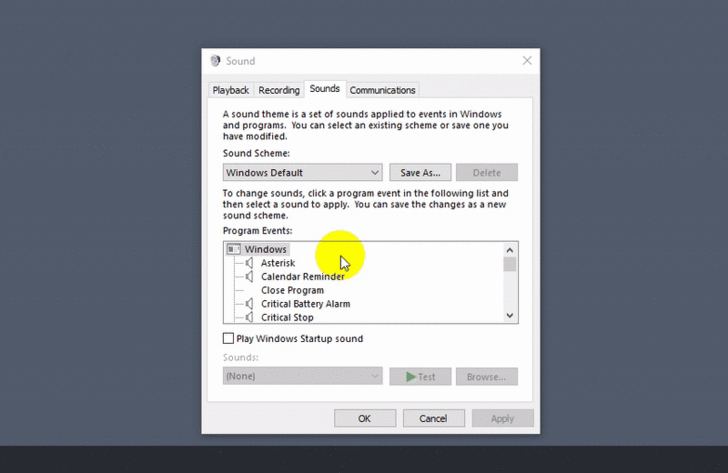Select the Calendar Reminder event
Image resolution: width=728 pixels, height=473 pixels.
(303, 277)
